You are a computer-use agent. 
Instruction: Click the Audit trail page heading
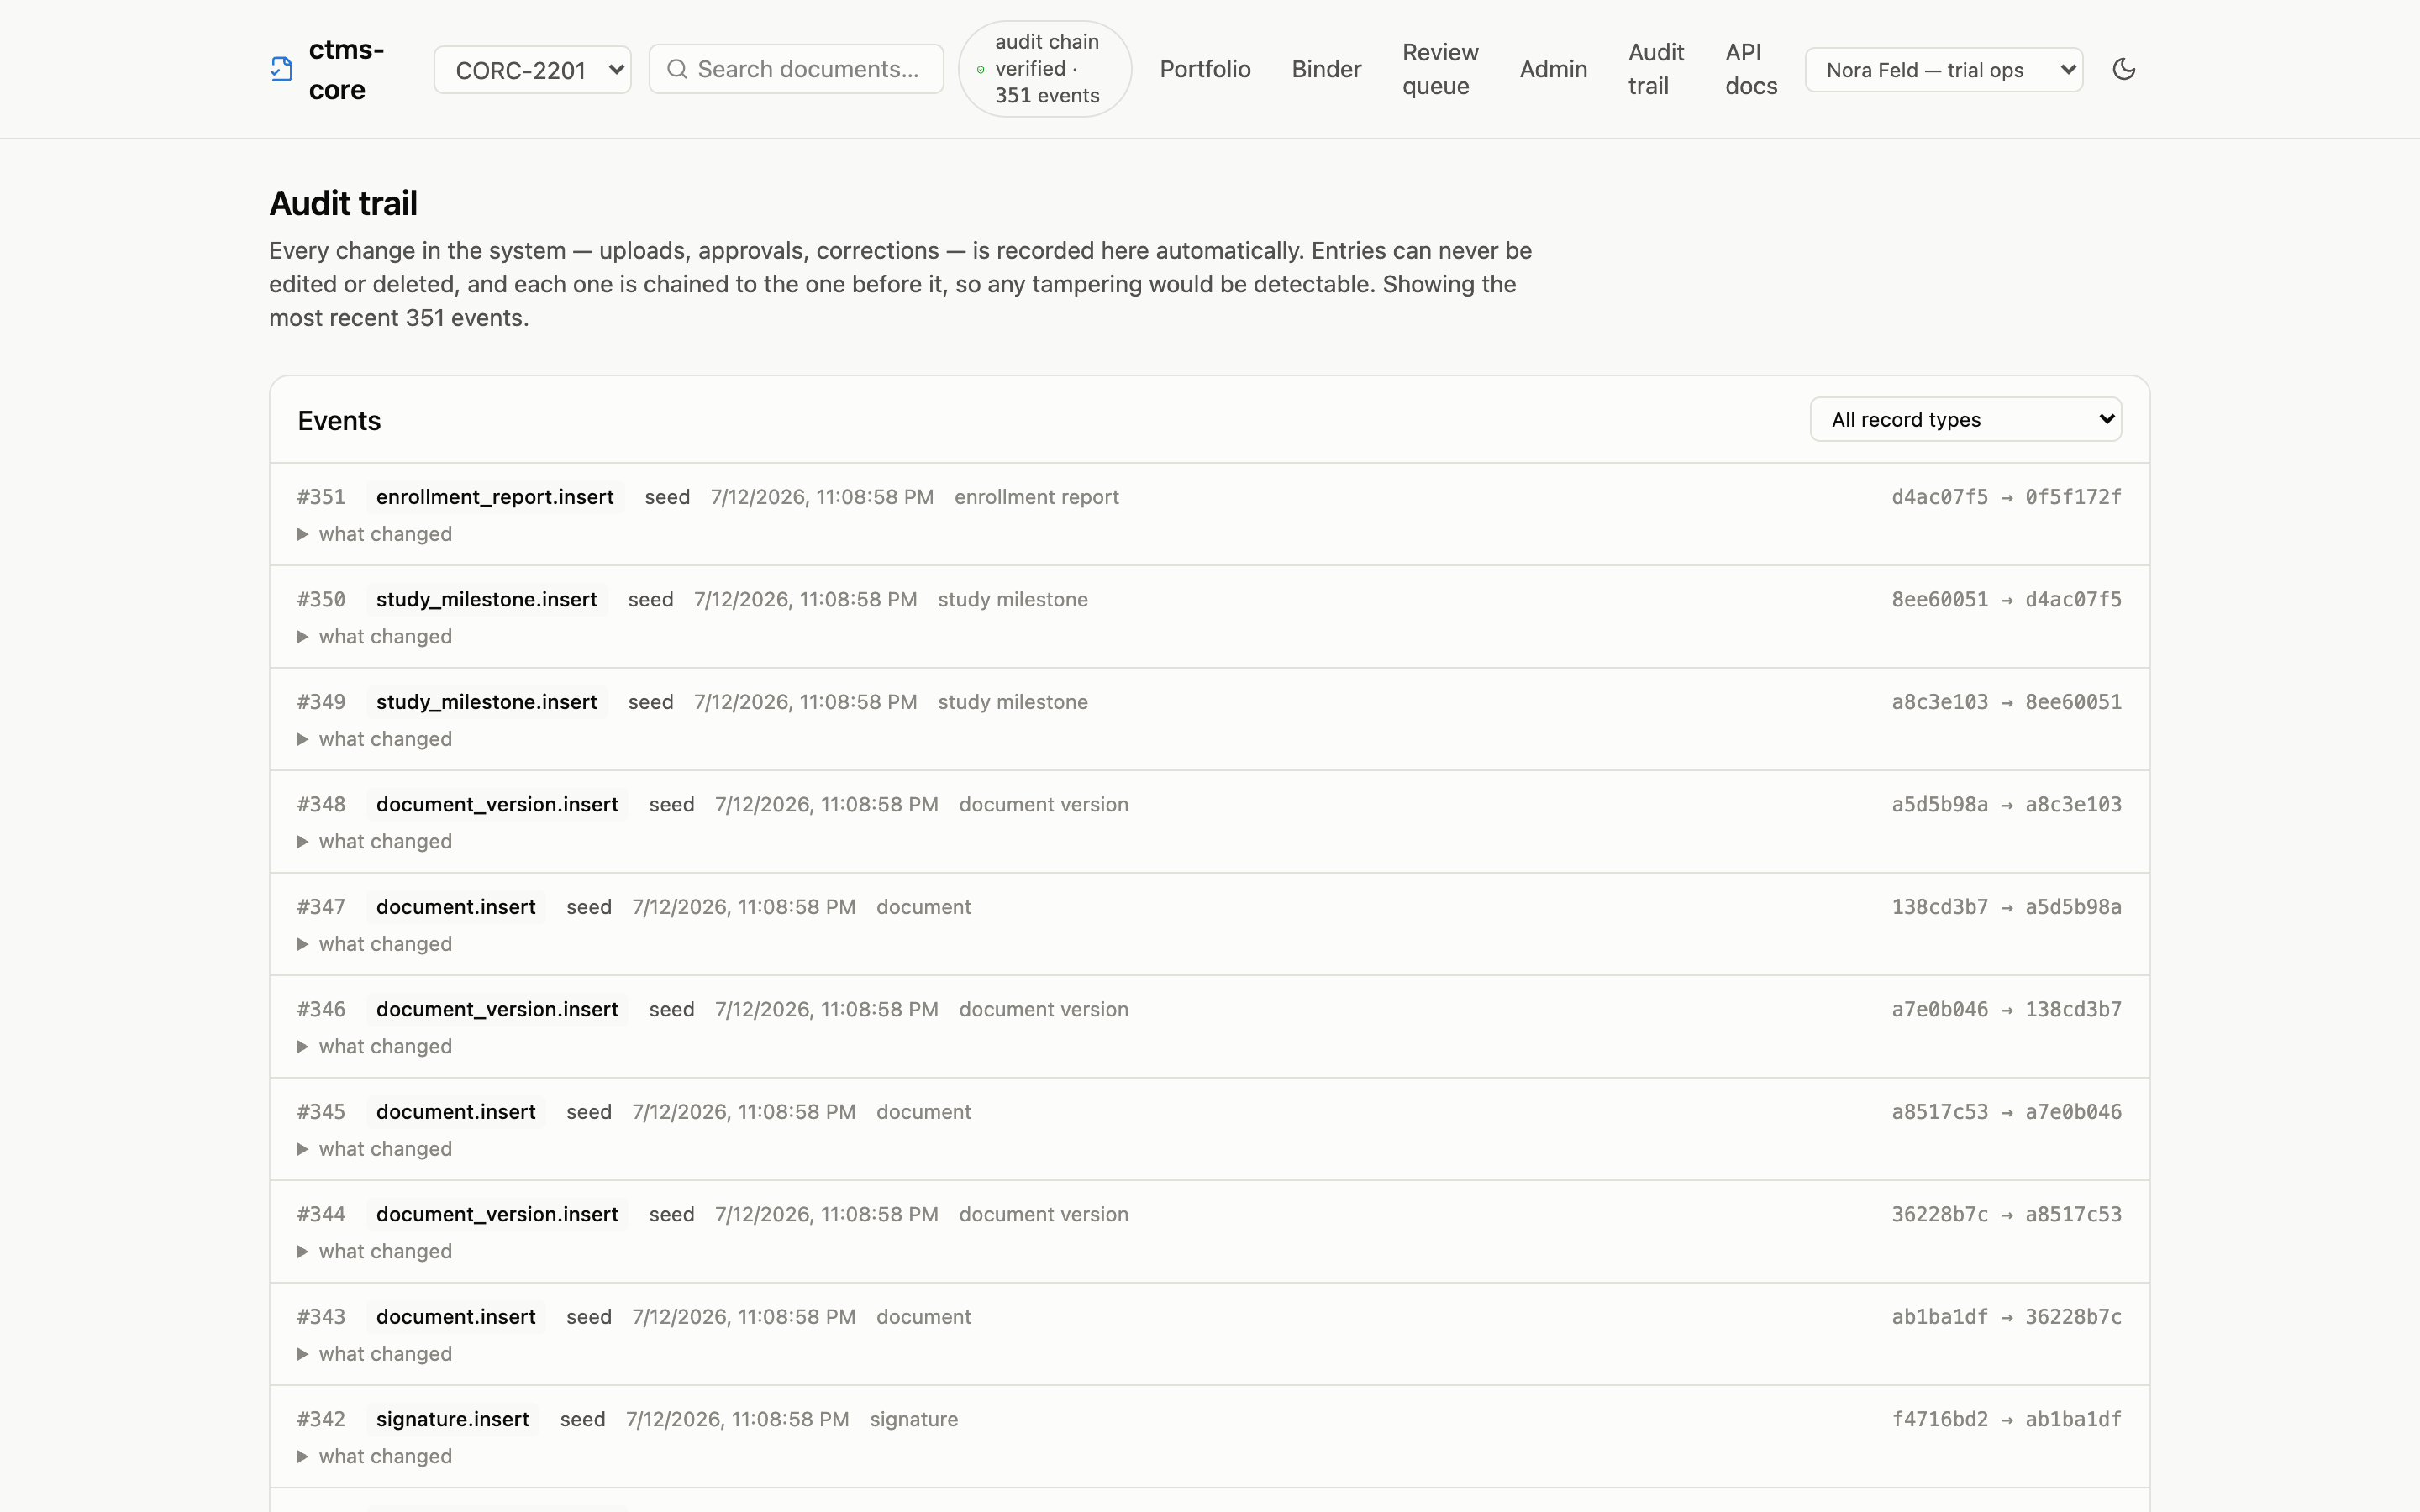[x=343, y=204]
